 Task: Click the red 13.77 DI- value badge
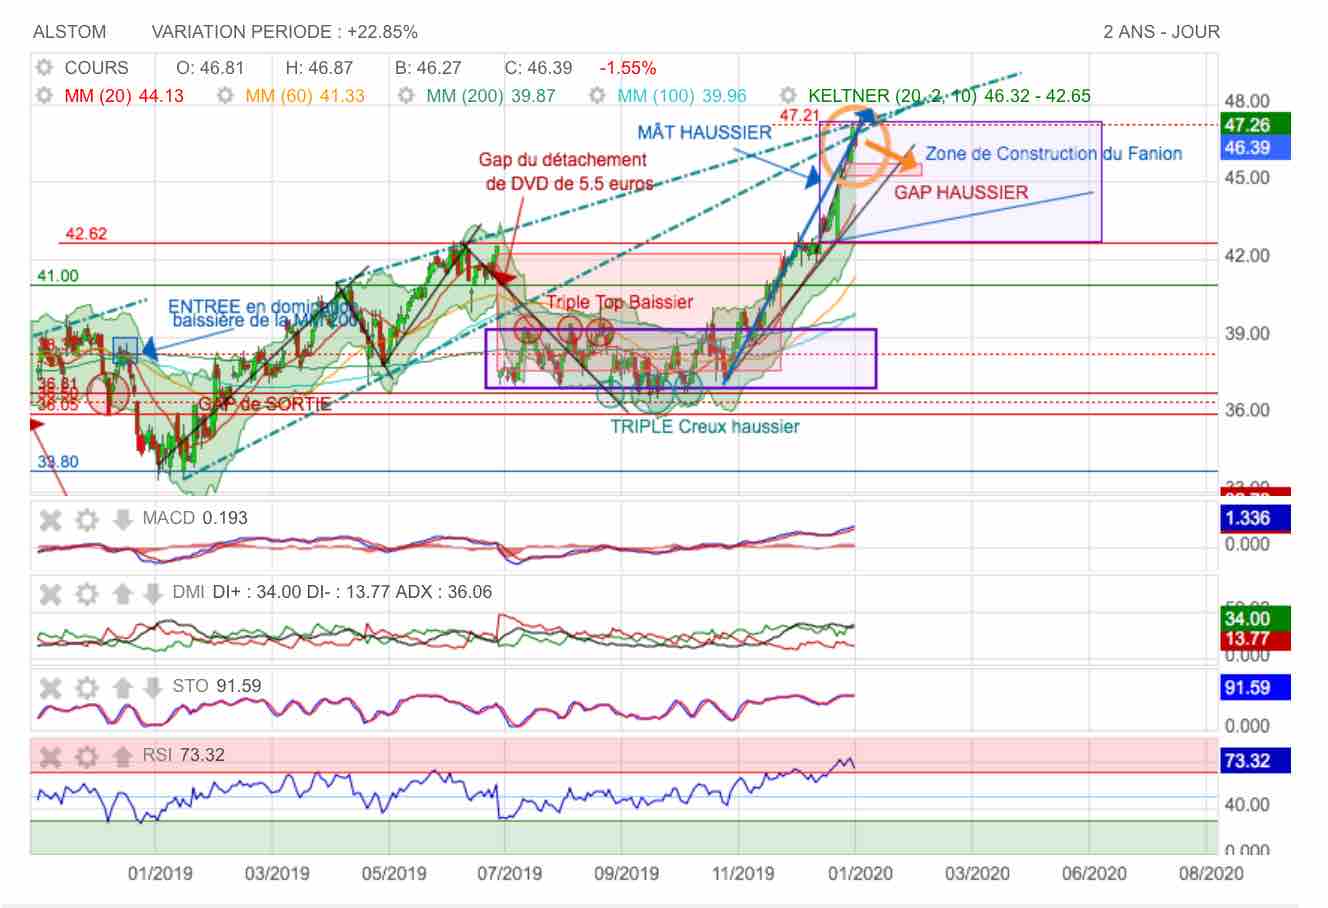[1256, 639]
